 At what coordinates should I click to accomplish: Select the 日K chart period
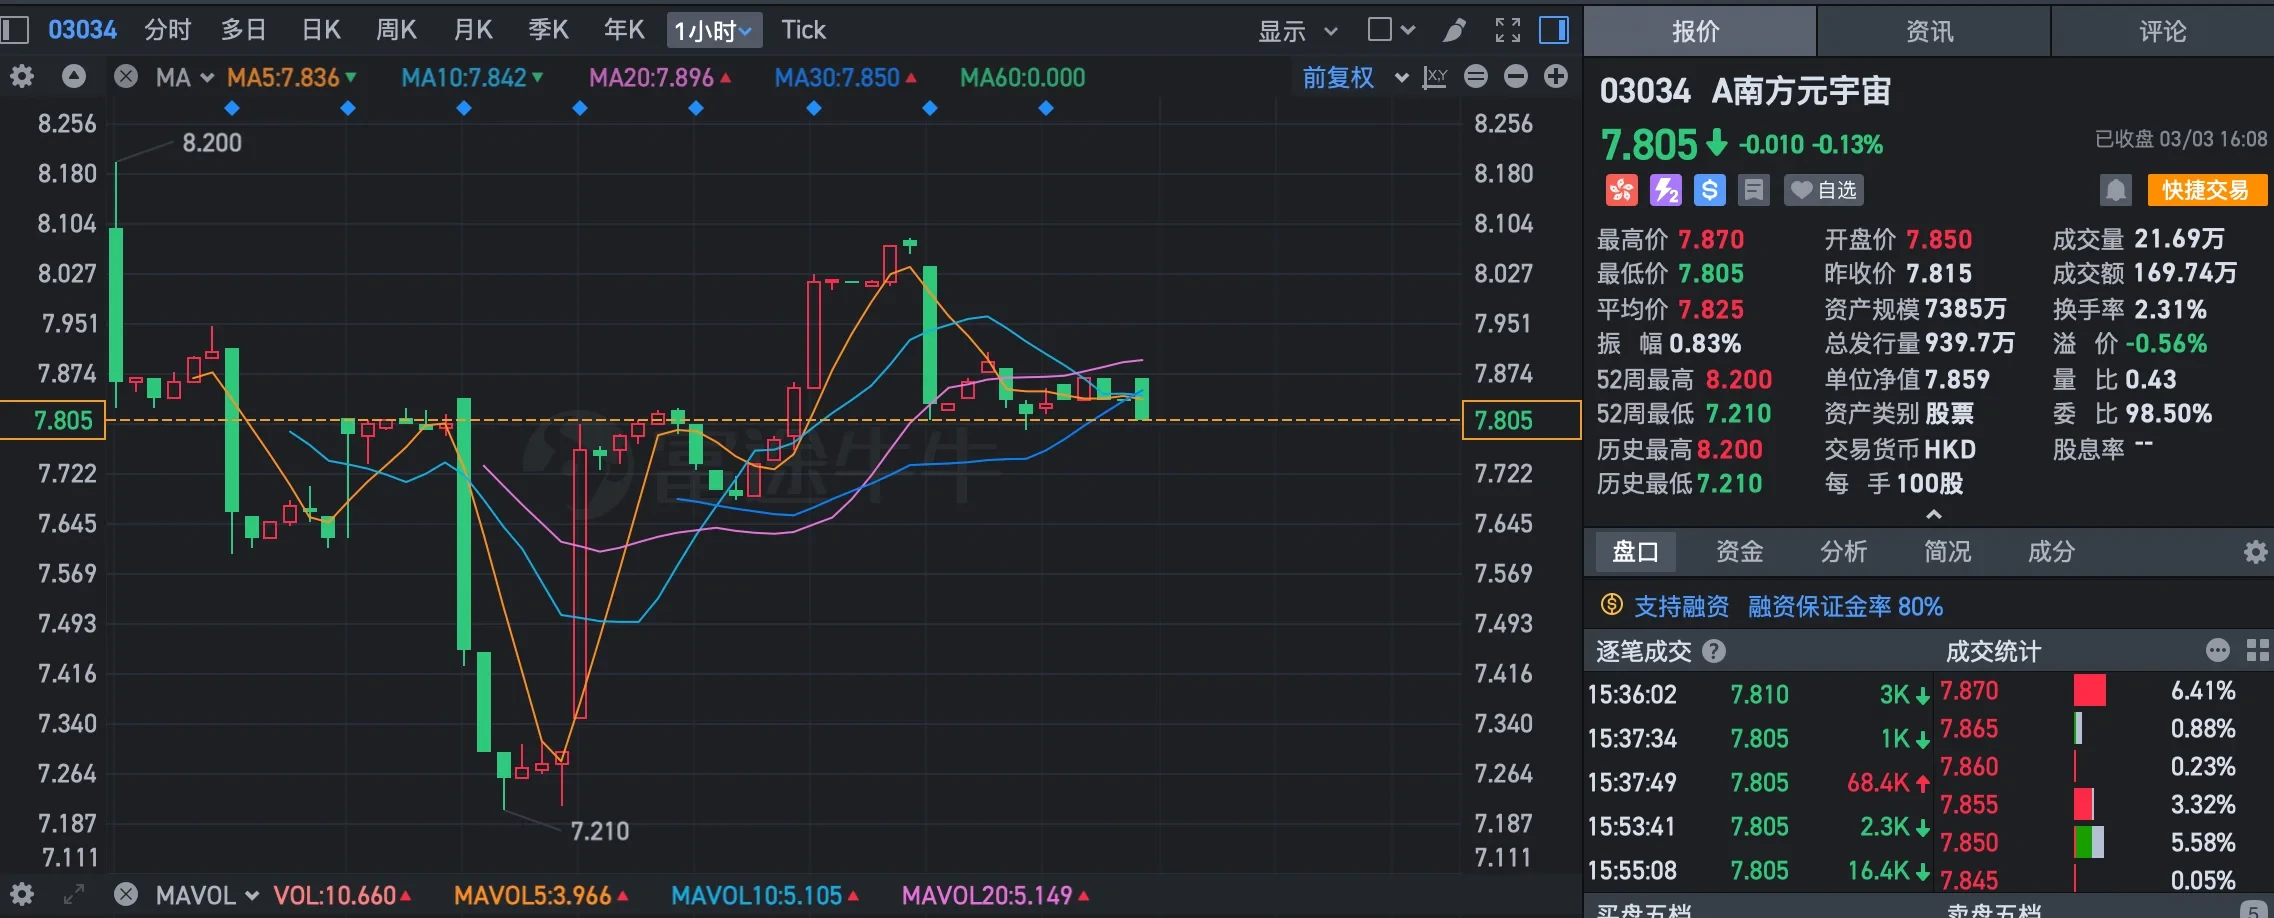click(321, 30)
